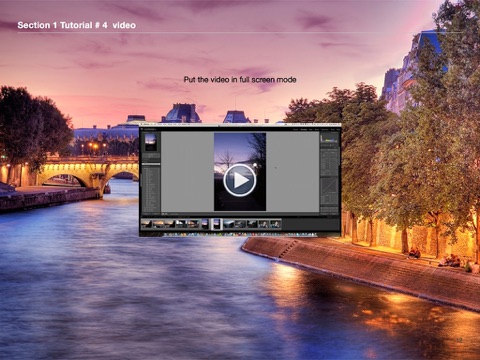Click the Lightroom module picker at the video's top right
Viewport: 480px width, 360px height.
click(x=316, y=129)
